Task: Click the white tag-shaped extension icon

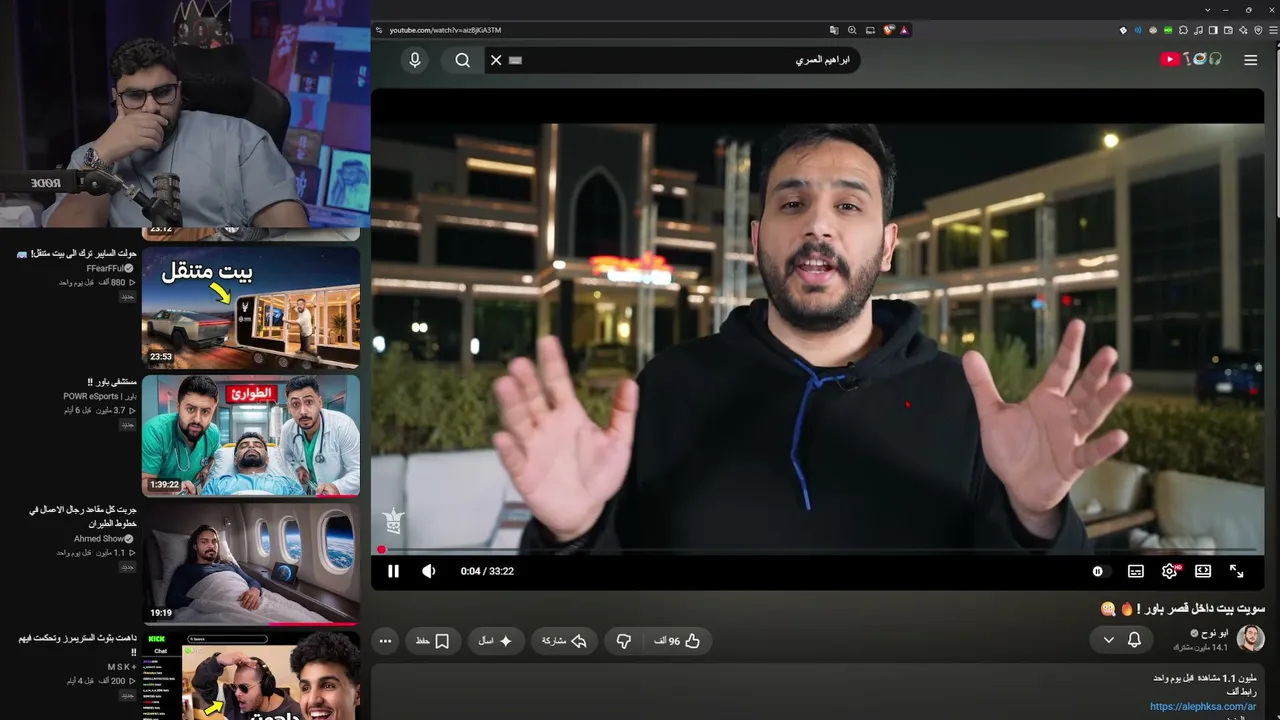Action: coord(1123,30)
